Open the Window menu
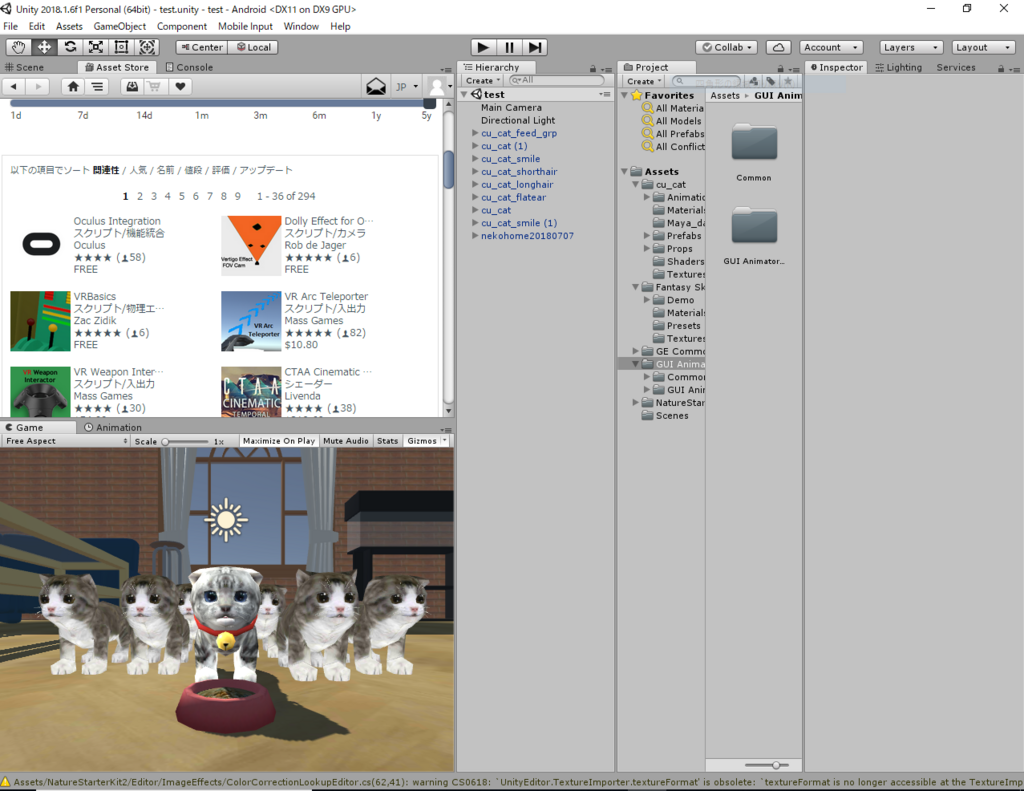This screenshot has height=791, width=1024. 301,26
